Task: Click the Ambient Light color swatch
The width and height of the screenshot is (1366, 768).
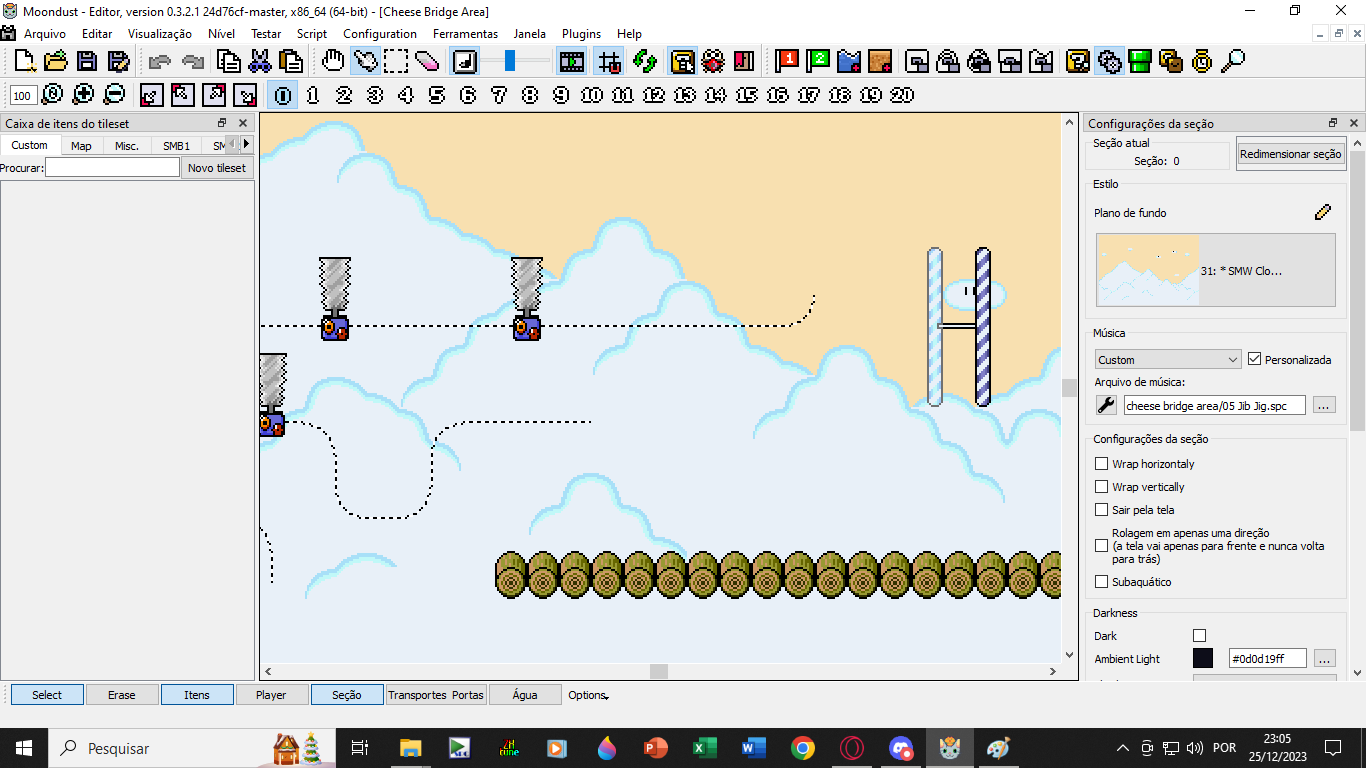Action: point(1203,658)
